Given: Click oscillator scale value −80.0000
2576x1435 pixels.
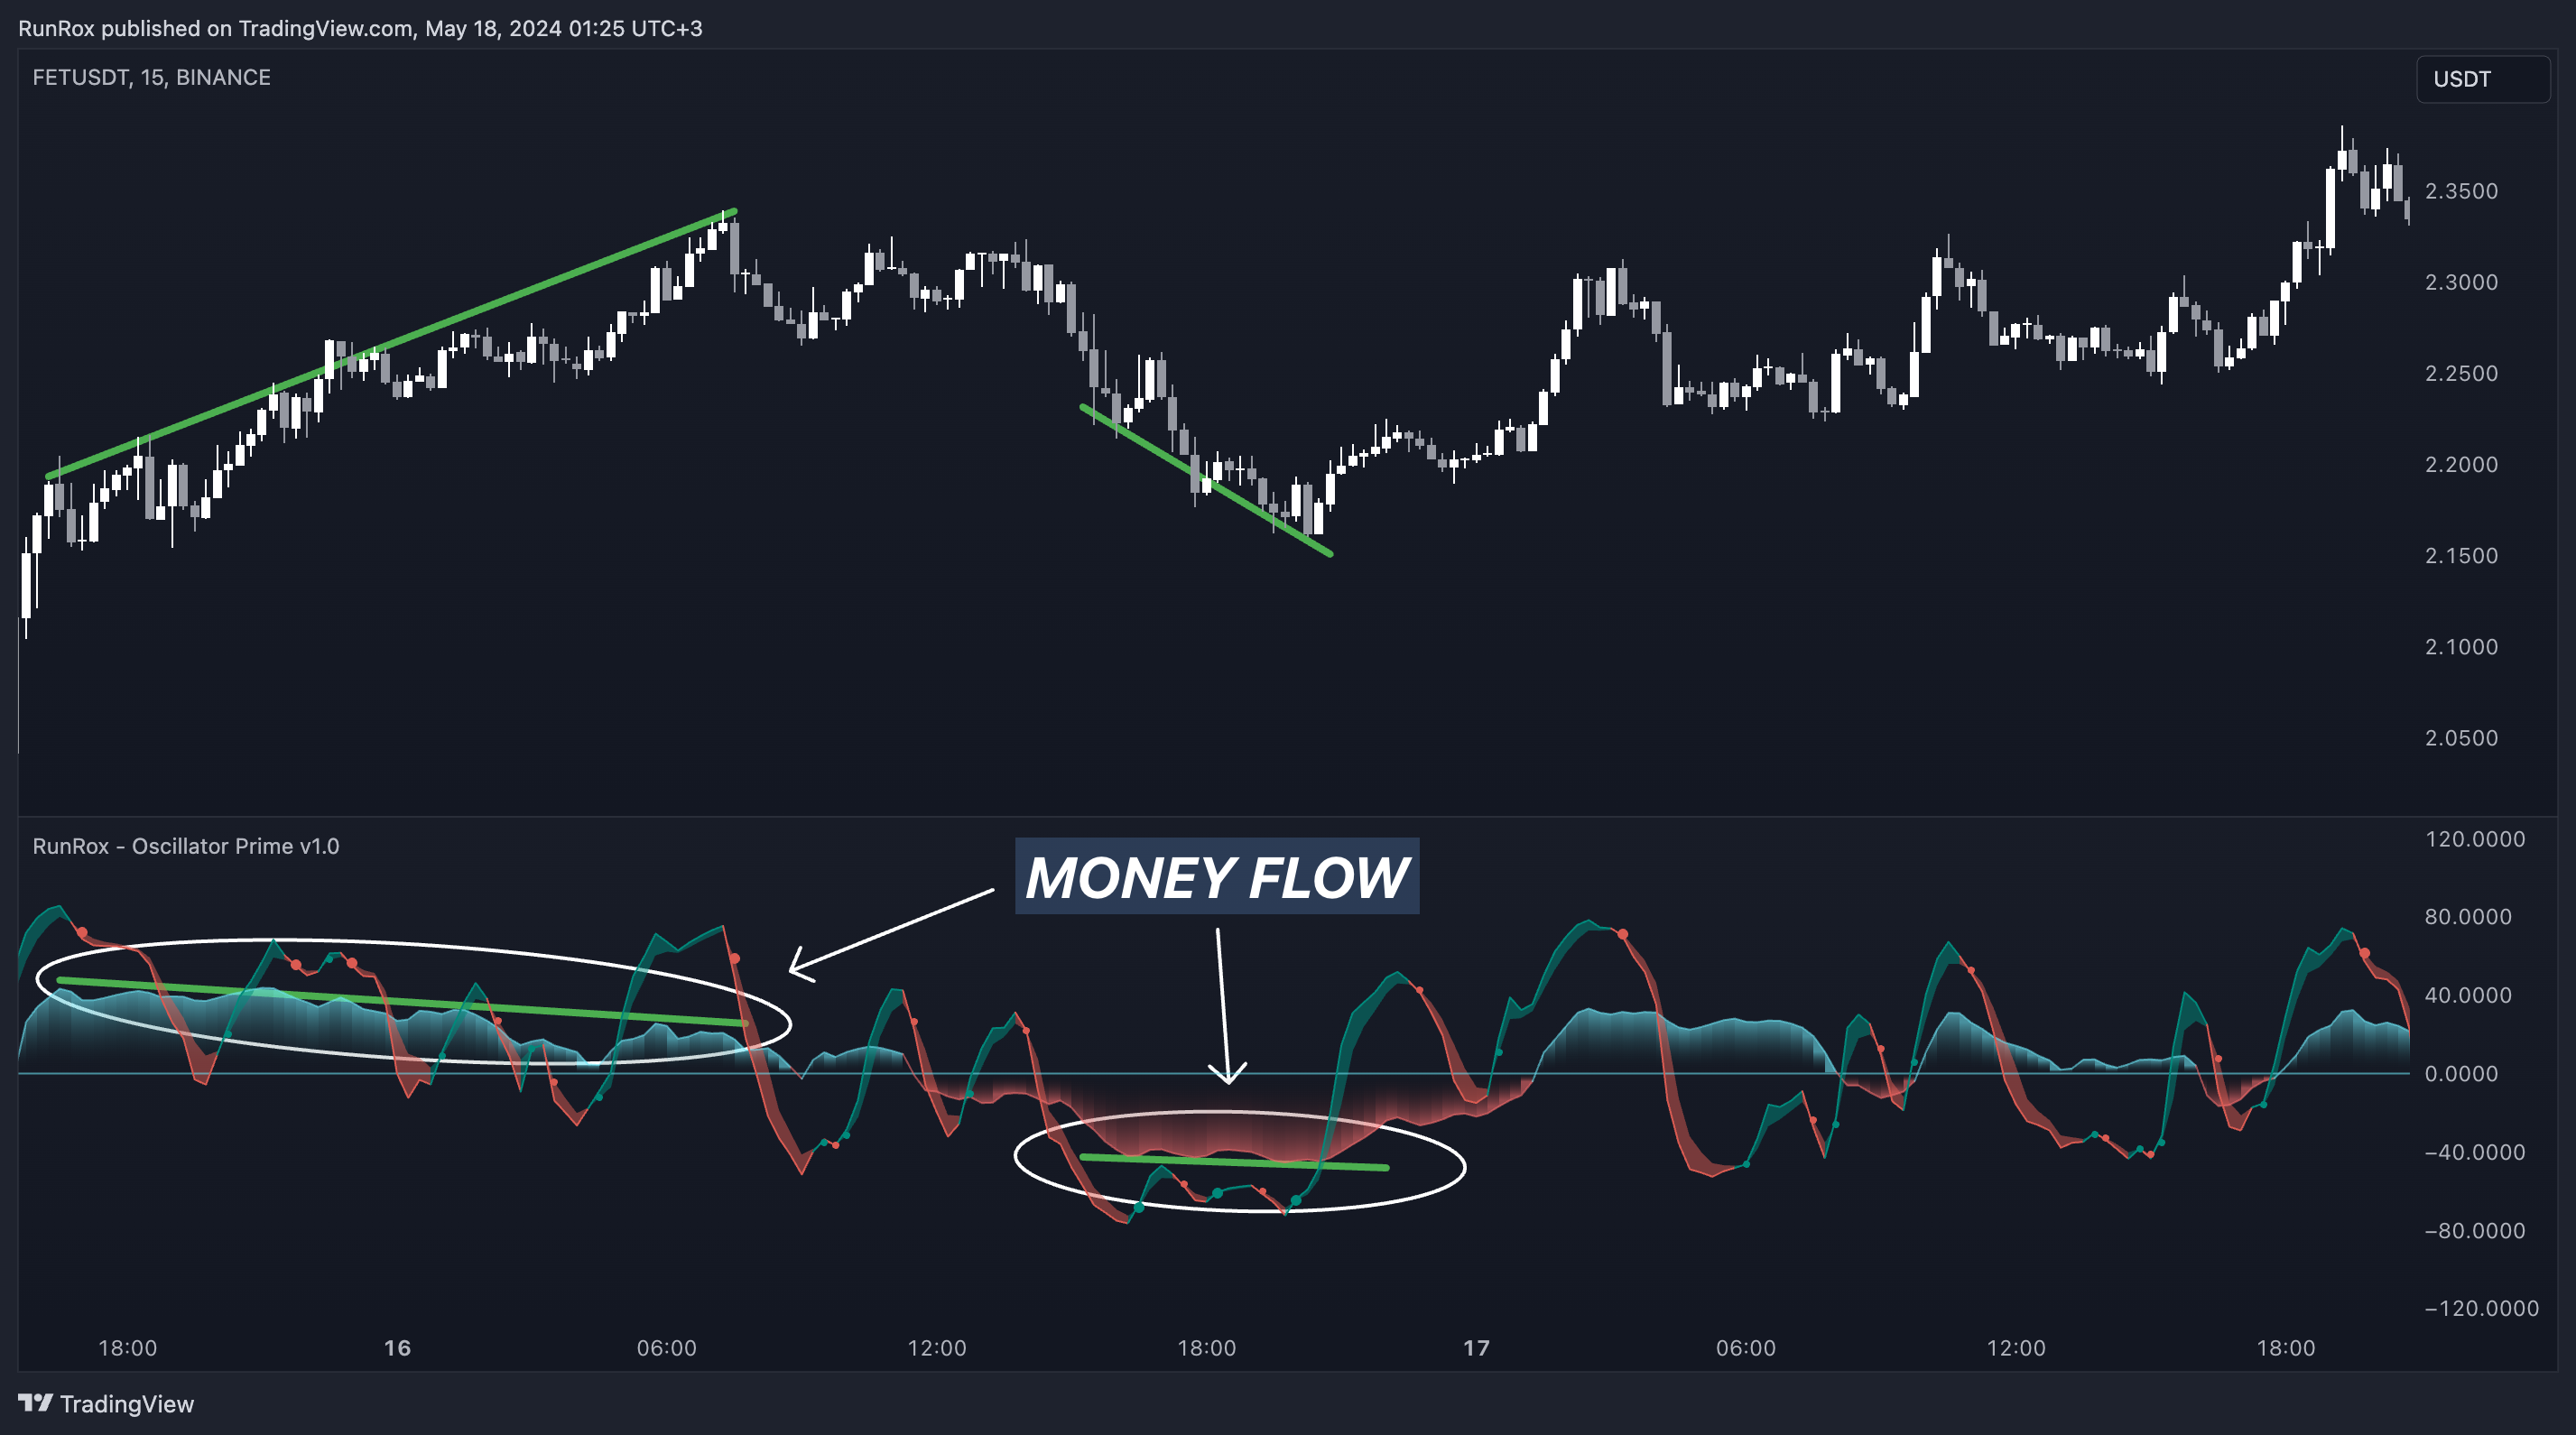Looking at the screenshot, I should click(x=2475, y=1230).
